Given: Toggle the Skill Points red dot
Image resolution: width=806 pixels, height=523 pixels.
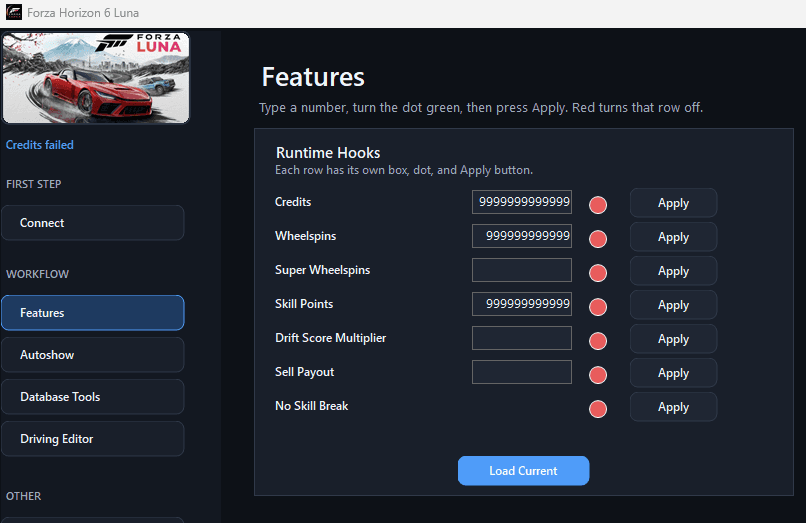Looking at the screenshot, I should [x=598, y=306].
